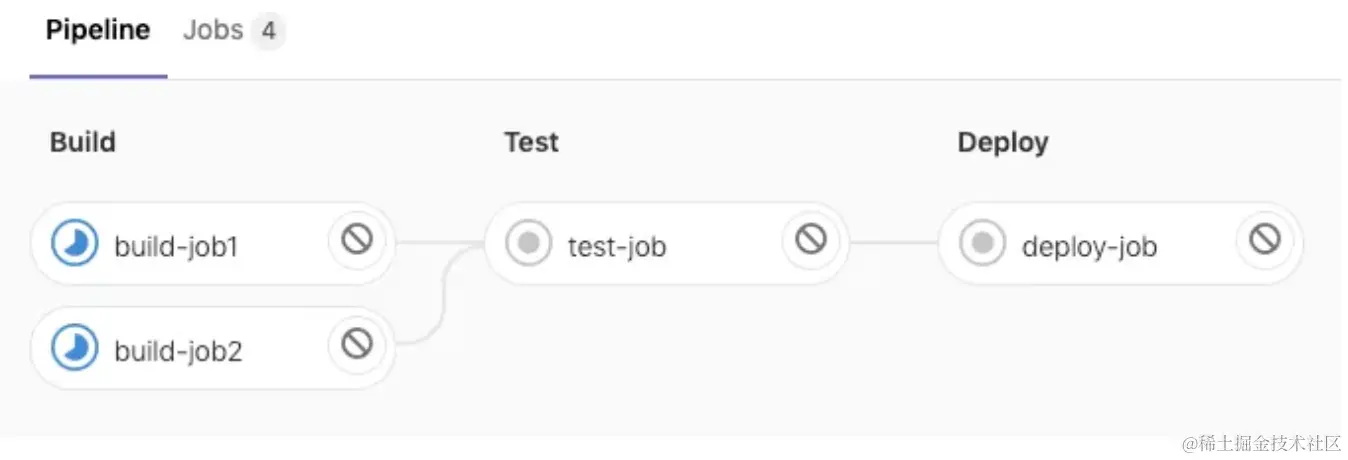The height and width of the screenshot is (460, 1348).
Task: Open the deploy-job job name link
Action: 1089,246
